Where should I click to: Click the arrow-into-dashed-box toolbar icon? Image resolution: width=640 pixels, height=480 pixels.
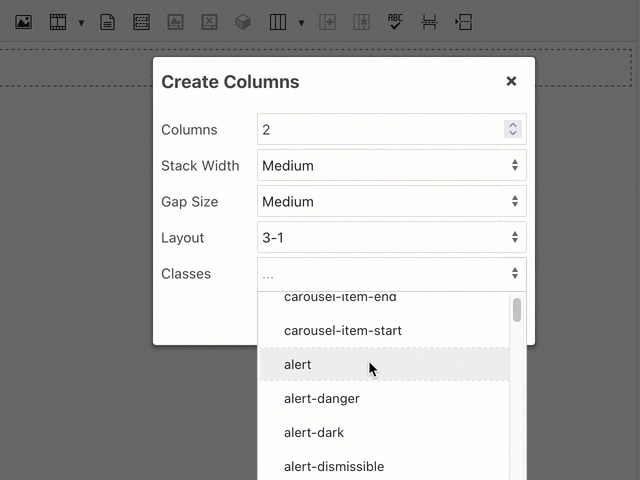pyautogui.click(x=464, y=22)
